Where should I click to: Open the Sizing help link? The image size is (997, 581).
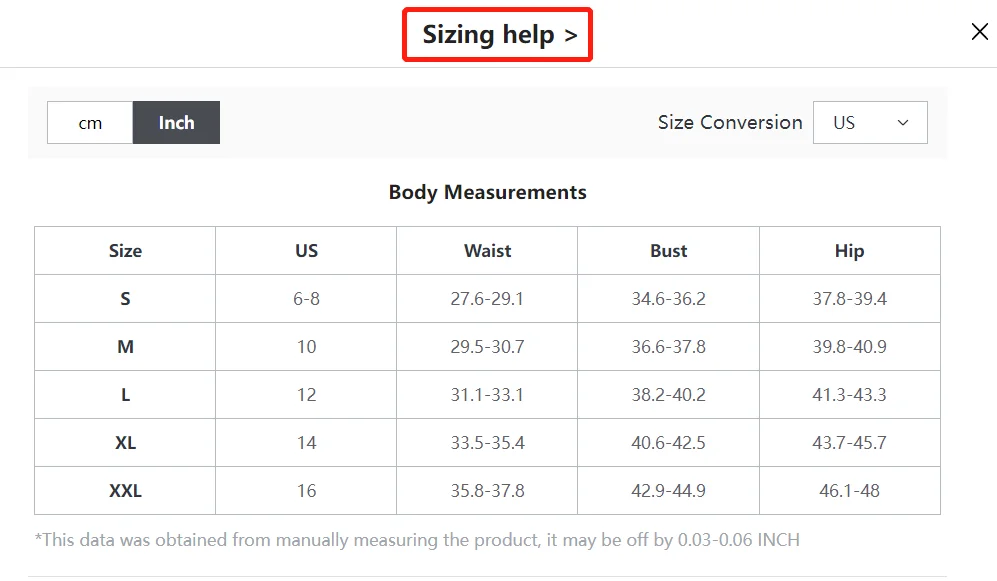click(x=500, y=34)
